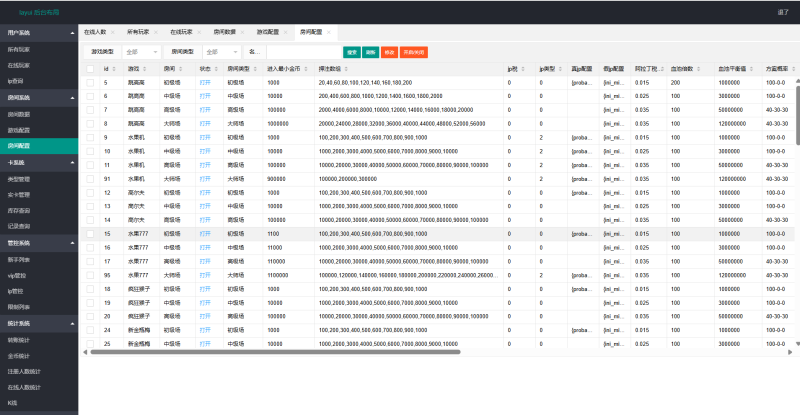The width and height of the screenshot is (800, 415).
Task: Switch to the 房间数据 tab
Action: coord(224,32)
